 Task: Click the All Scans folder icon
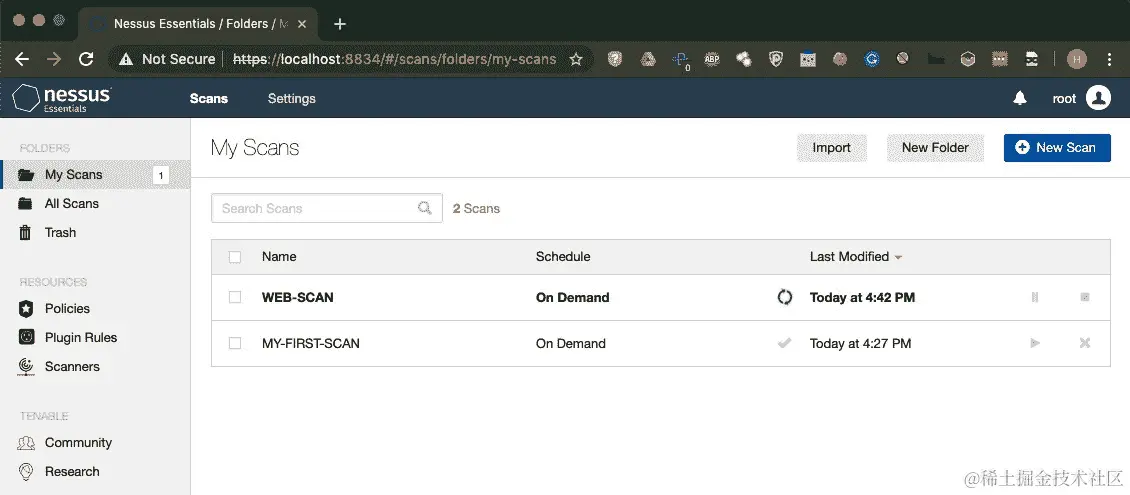pyautogui.click(x=25, y=203)
